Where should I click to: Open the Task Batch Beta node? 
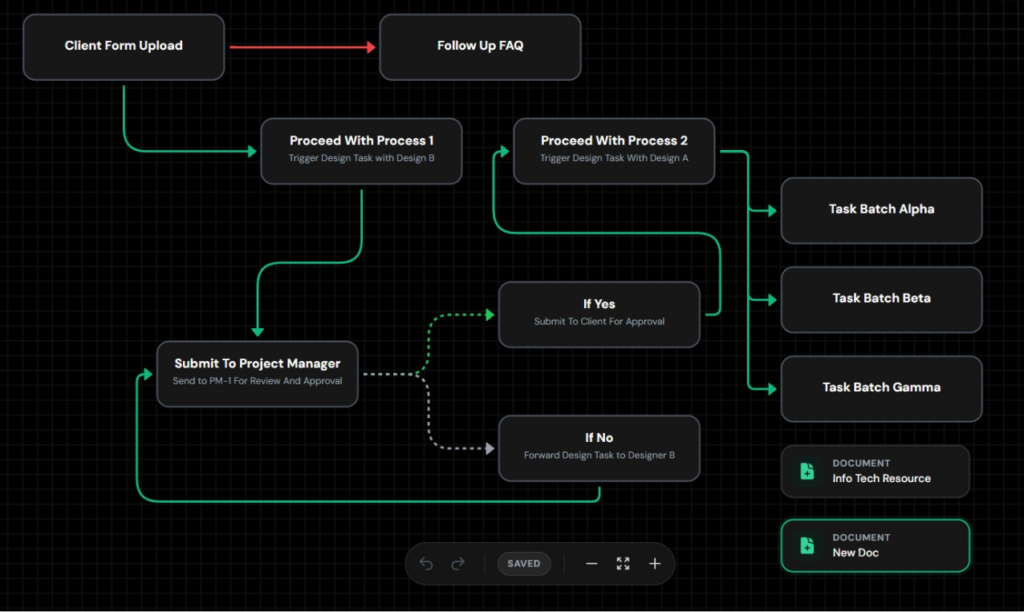coord(881,299)
